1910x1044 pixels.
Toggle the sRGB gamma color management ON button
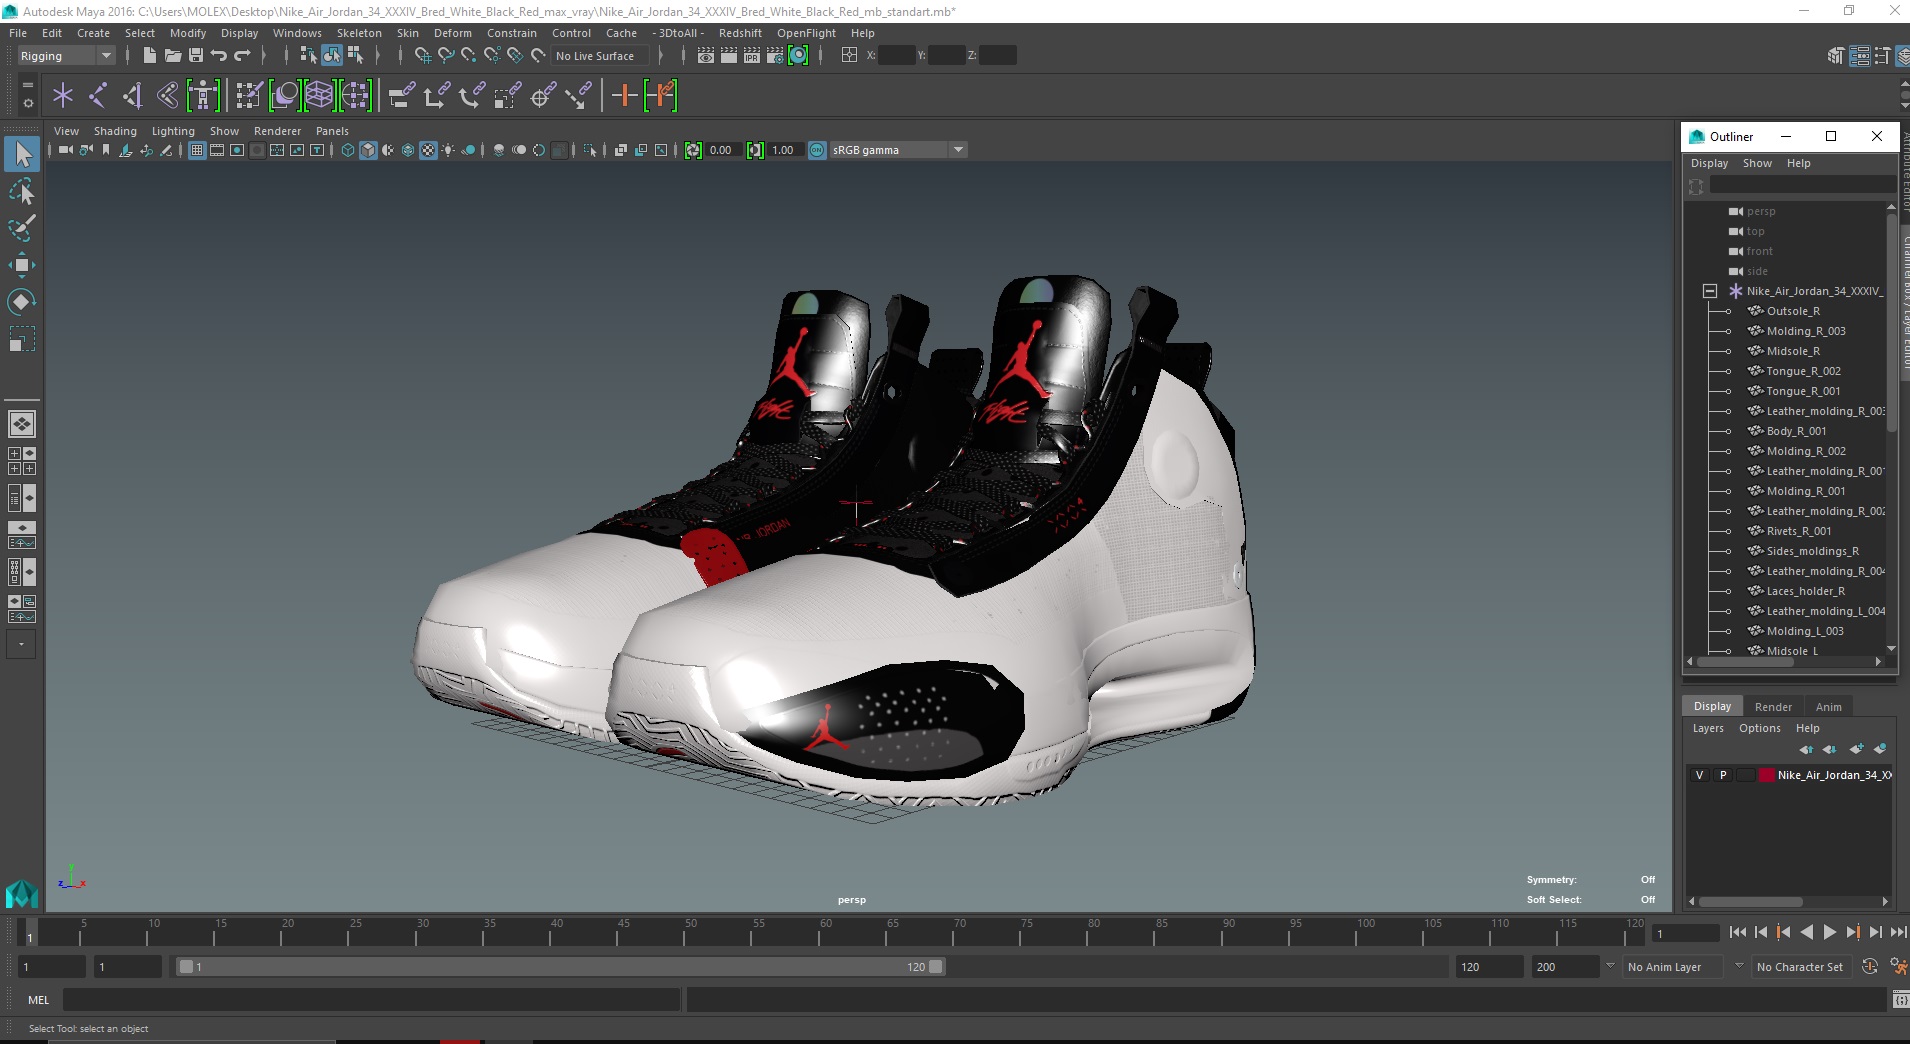[817, 150]
